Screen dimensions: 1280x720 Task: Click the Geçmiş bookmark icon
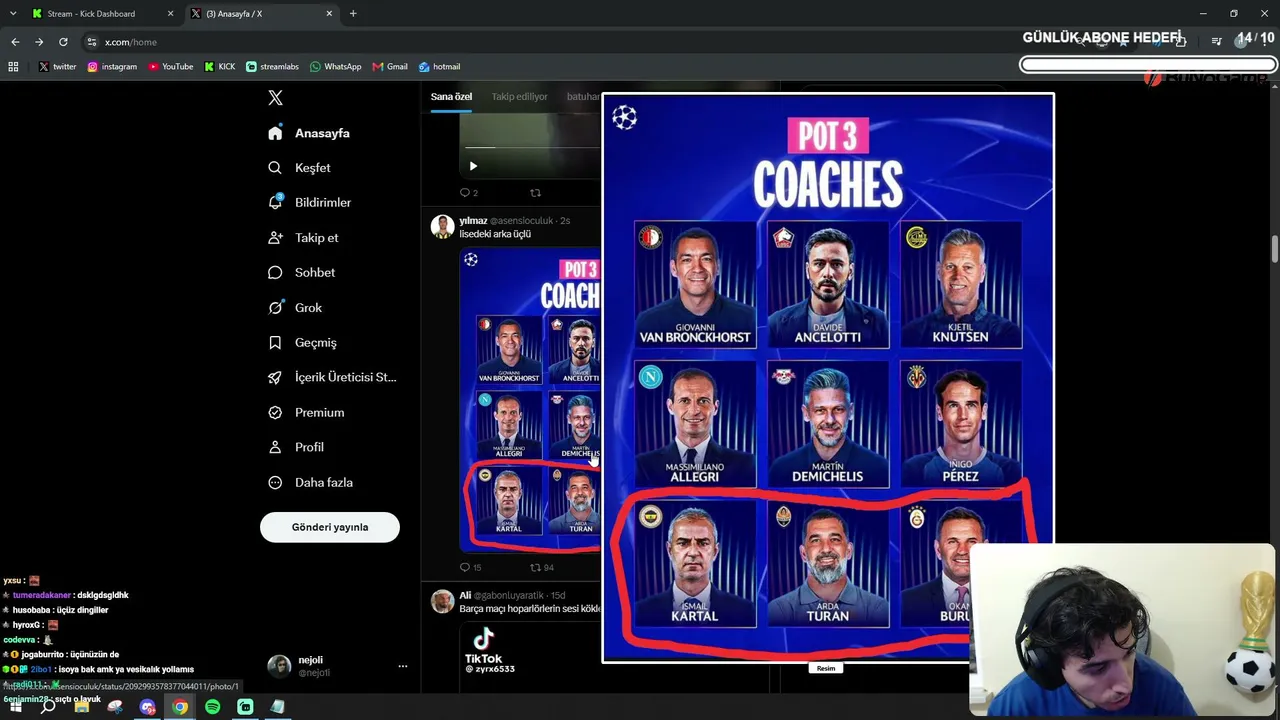[275, 342]
